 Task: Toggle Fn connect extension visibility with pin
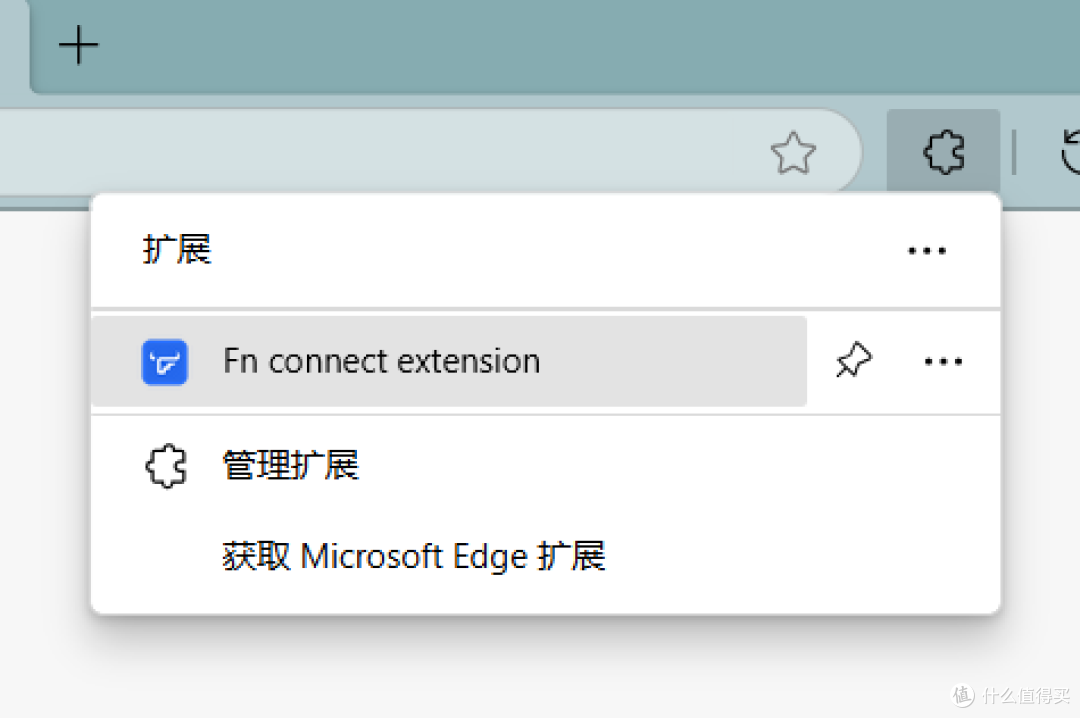(853, 361)
